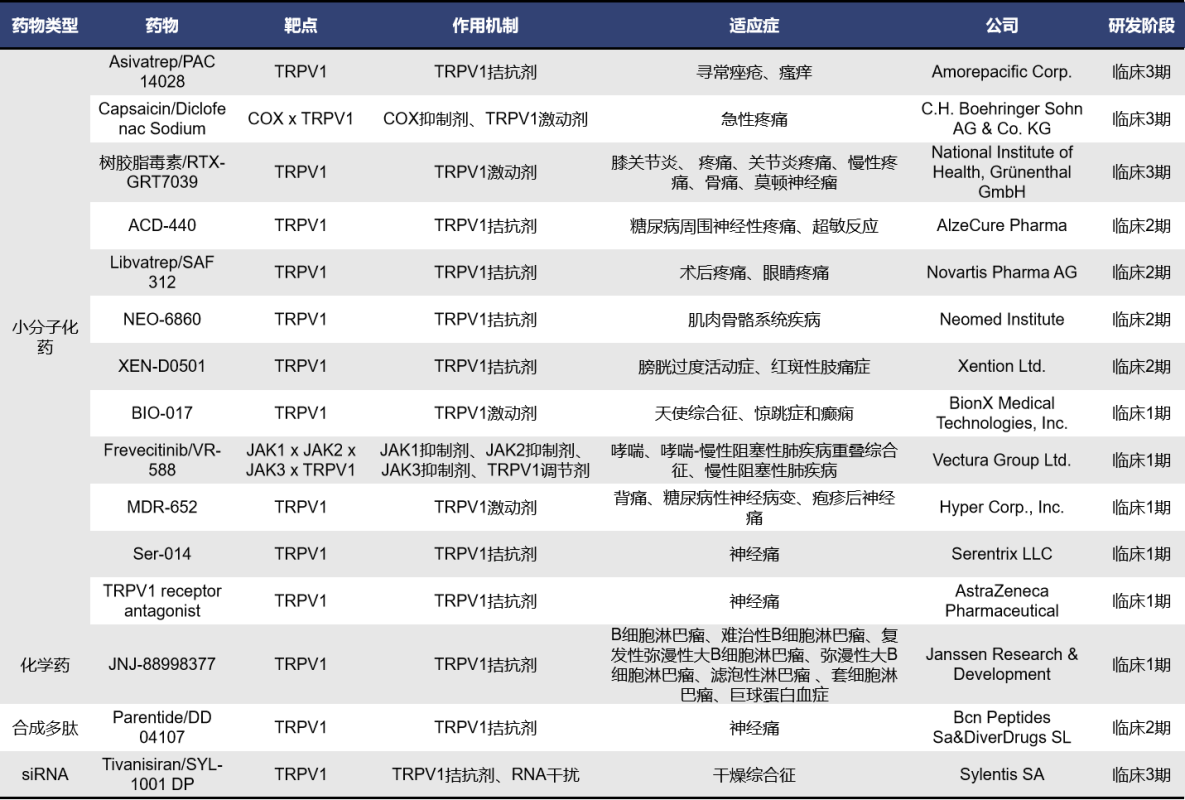Click the 干燥综合征 indication cell
The width and height of the screenshot is (1185, 800).
pyautogui.click(x=754, y=774)
